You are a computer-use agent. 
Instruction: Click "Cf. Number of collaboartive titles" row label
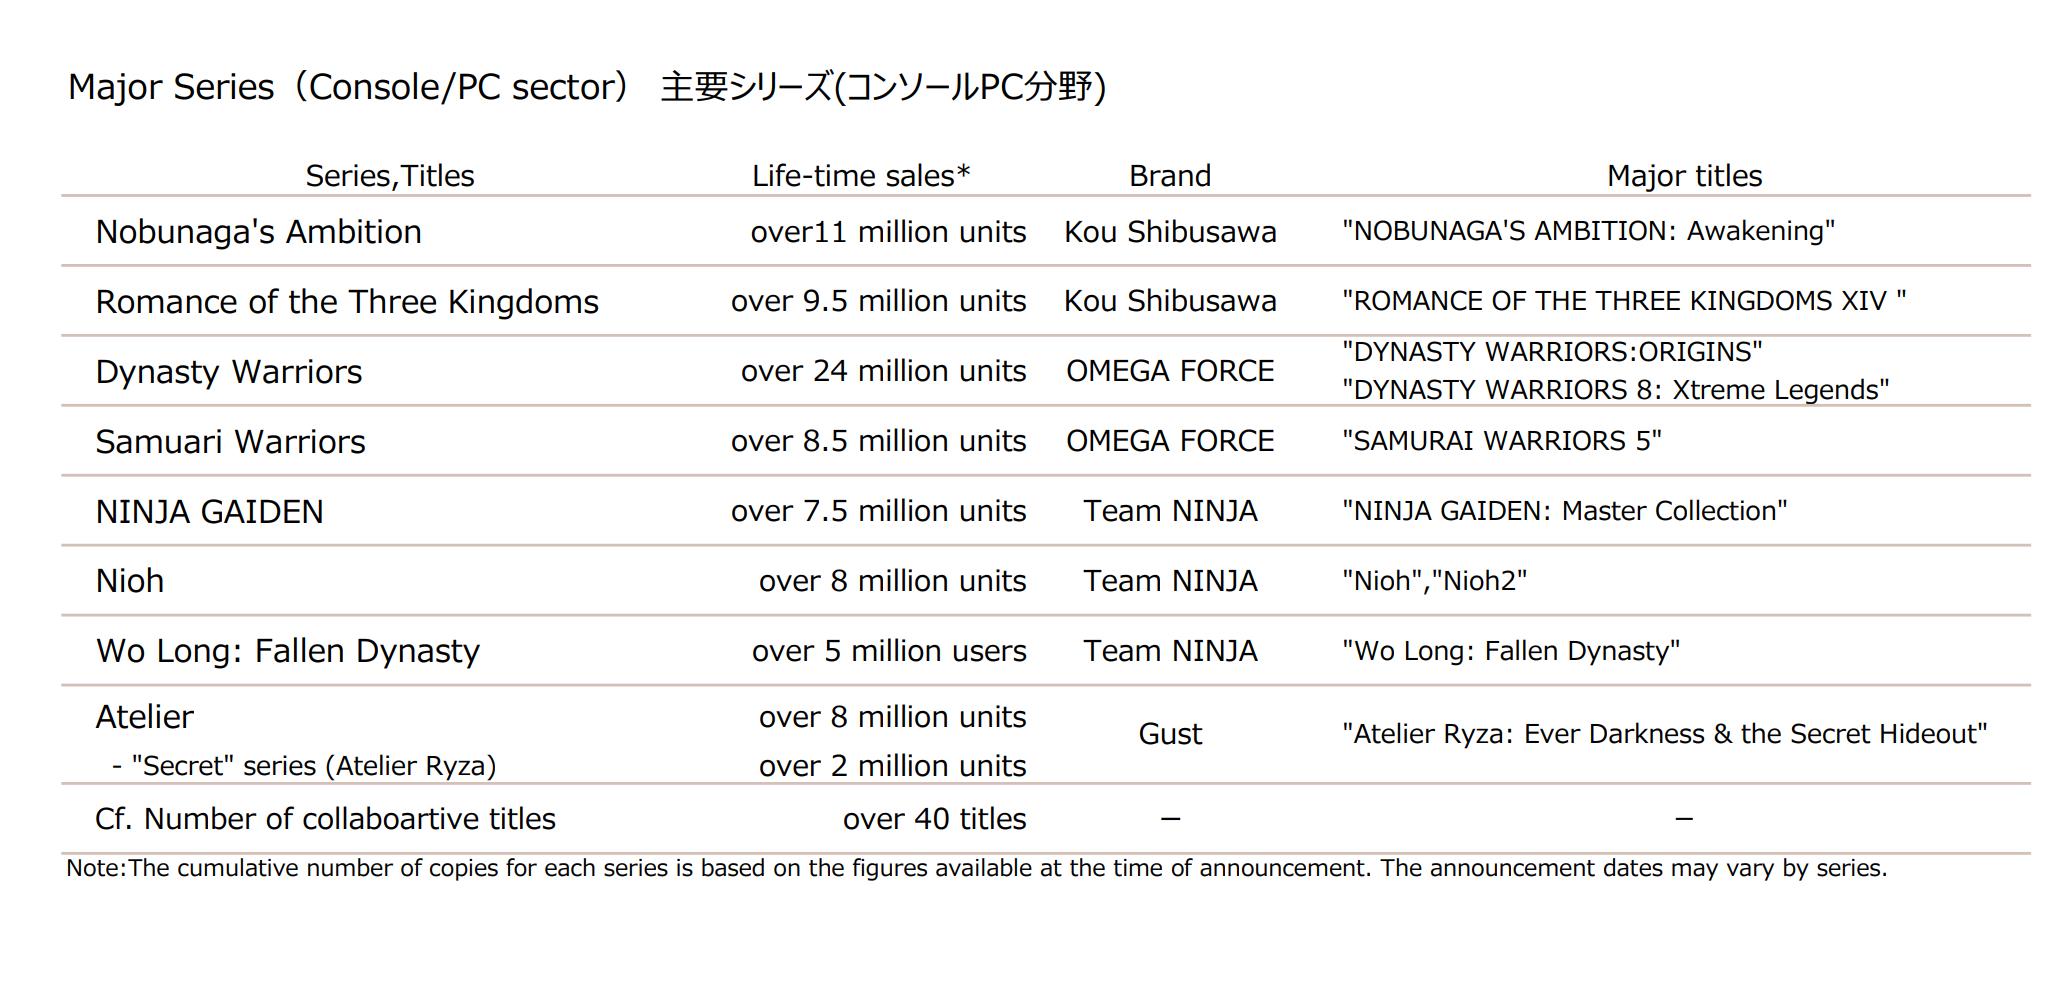pos(325,819)
